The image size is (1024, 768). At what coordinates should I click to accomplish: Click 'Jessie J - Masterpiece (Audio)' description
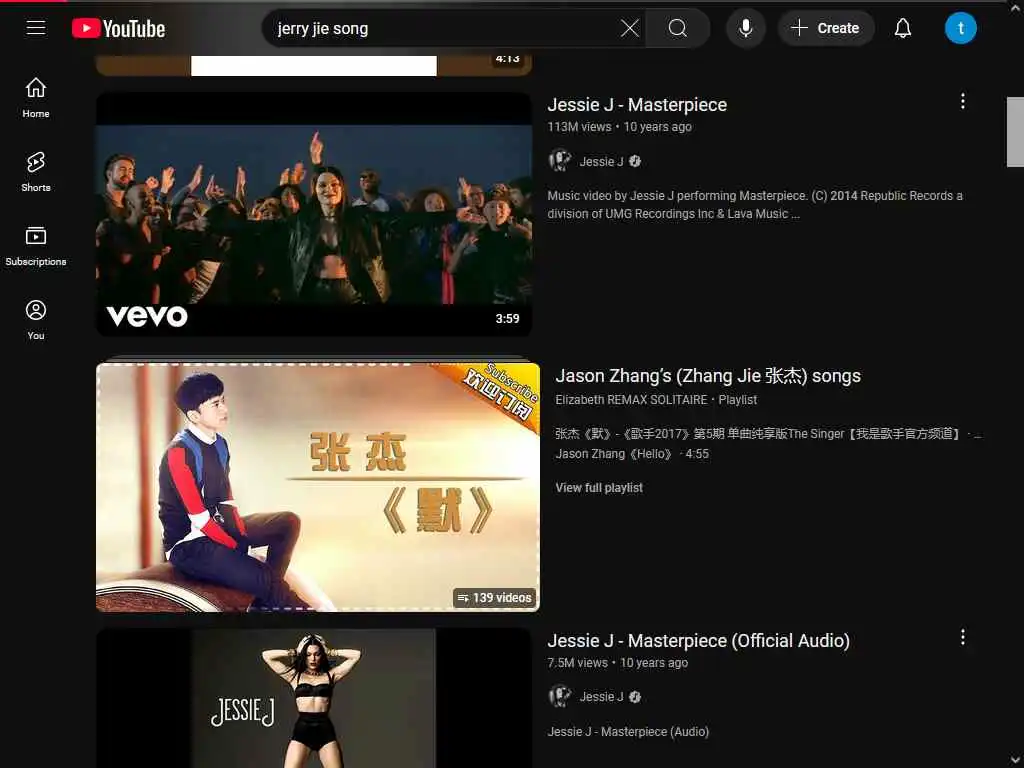click(628, 731)
